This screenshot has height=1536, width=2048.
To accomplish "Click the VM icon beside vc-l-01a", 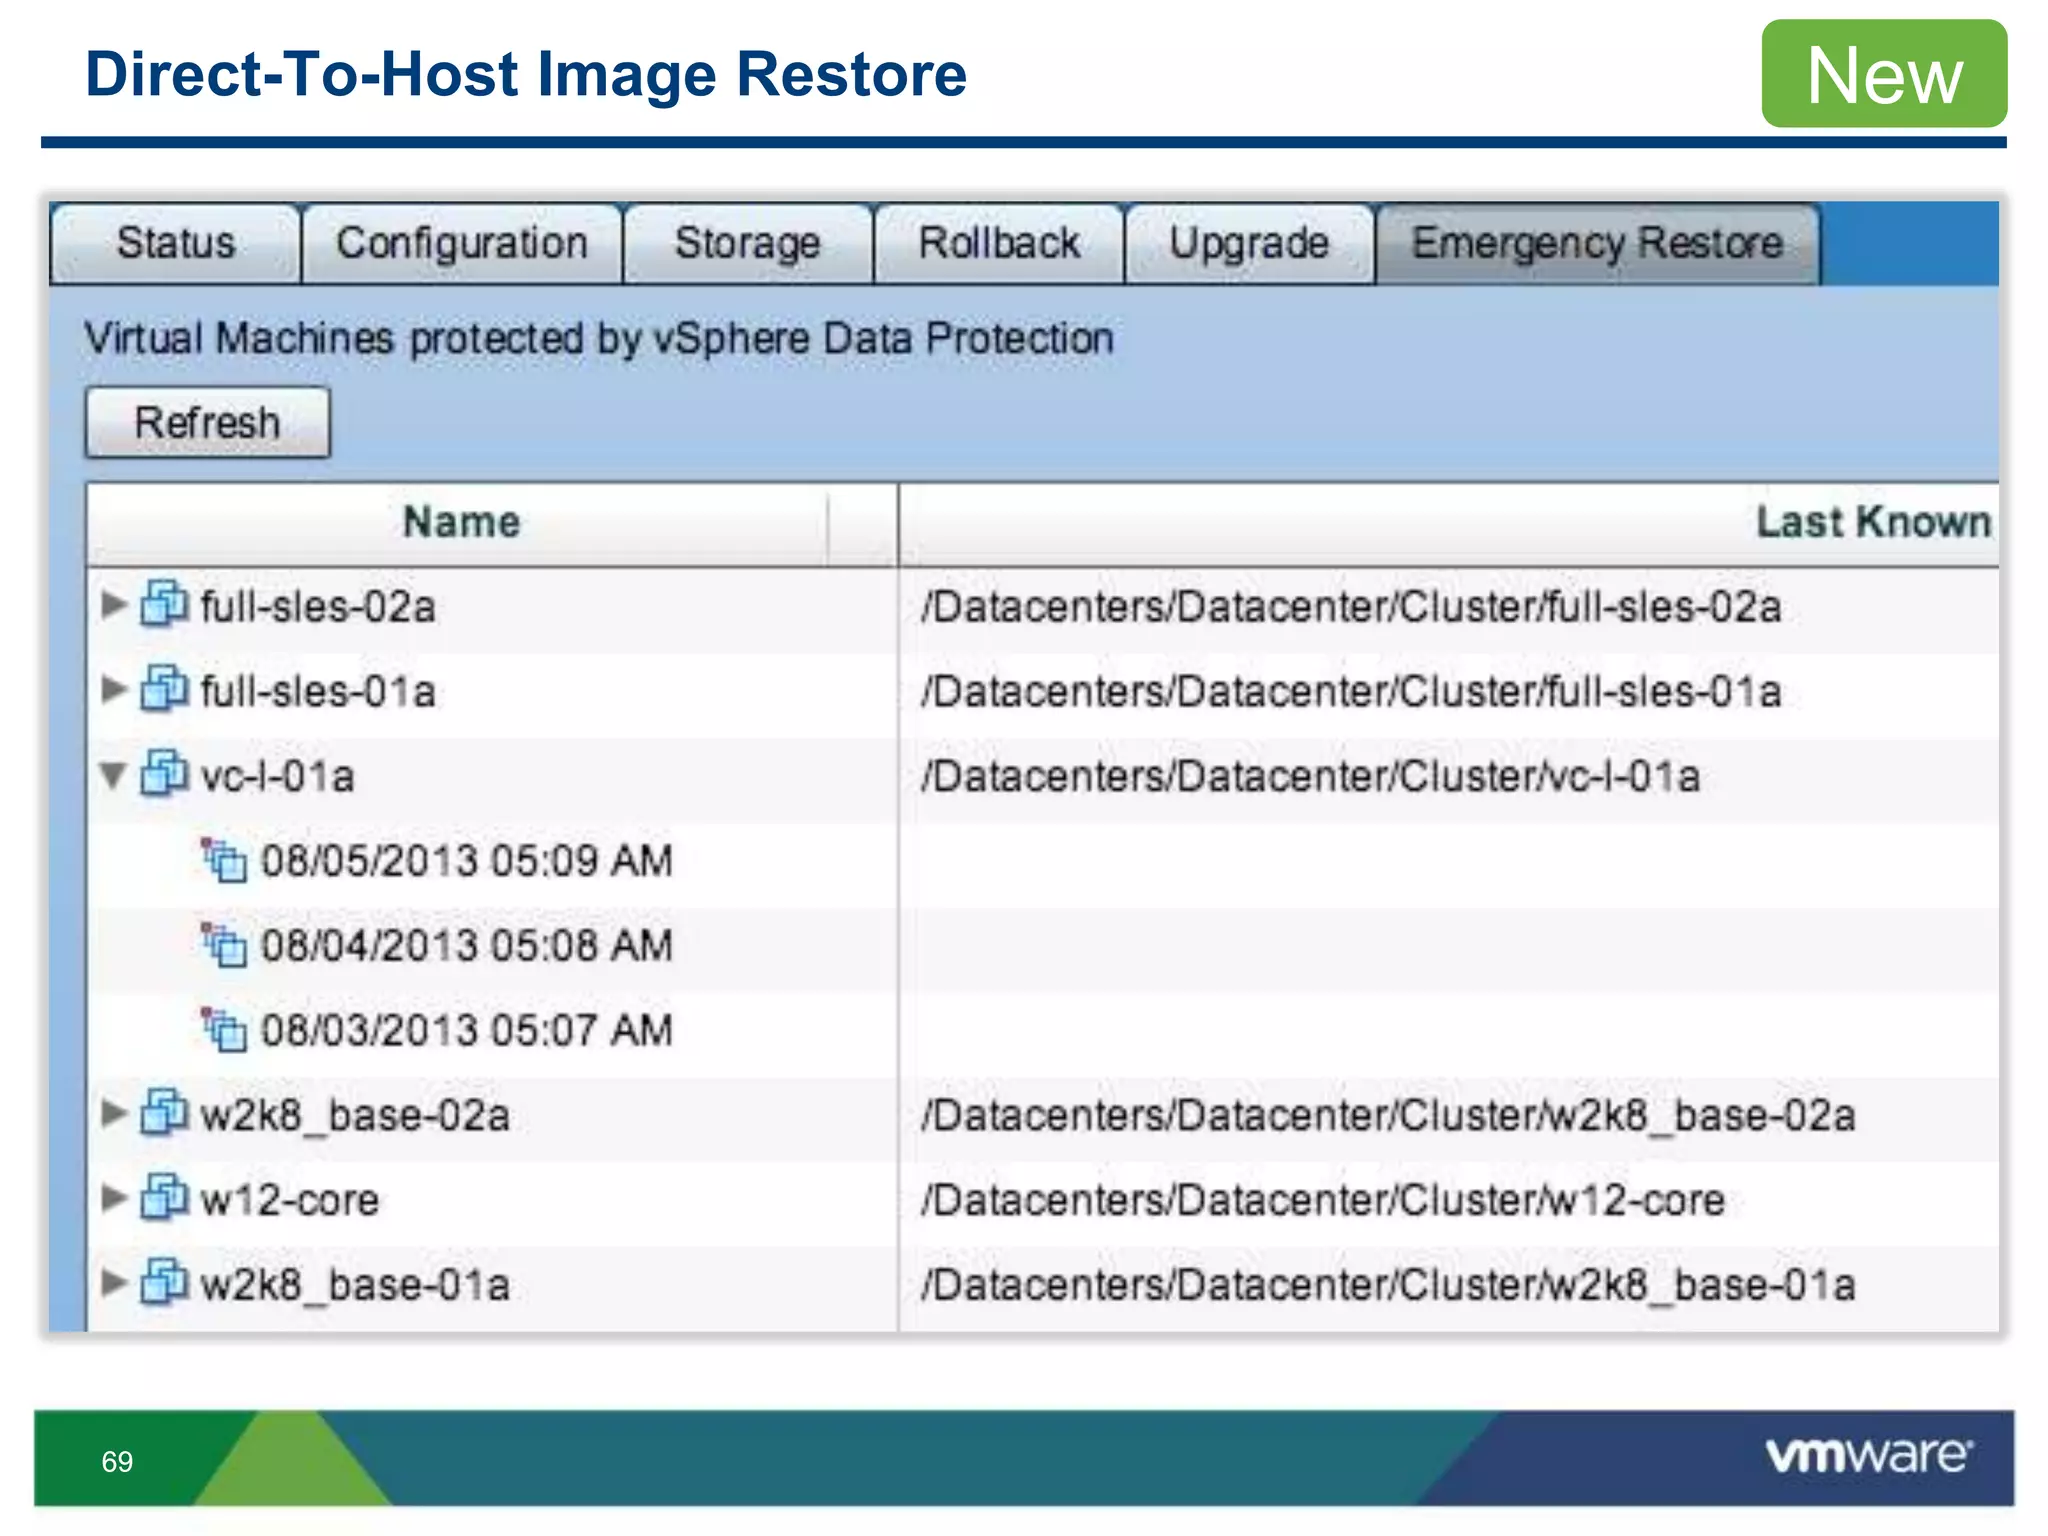I will point(164,773).
